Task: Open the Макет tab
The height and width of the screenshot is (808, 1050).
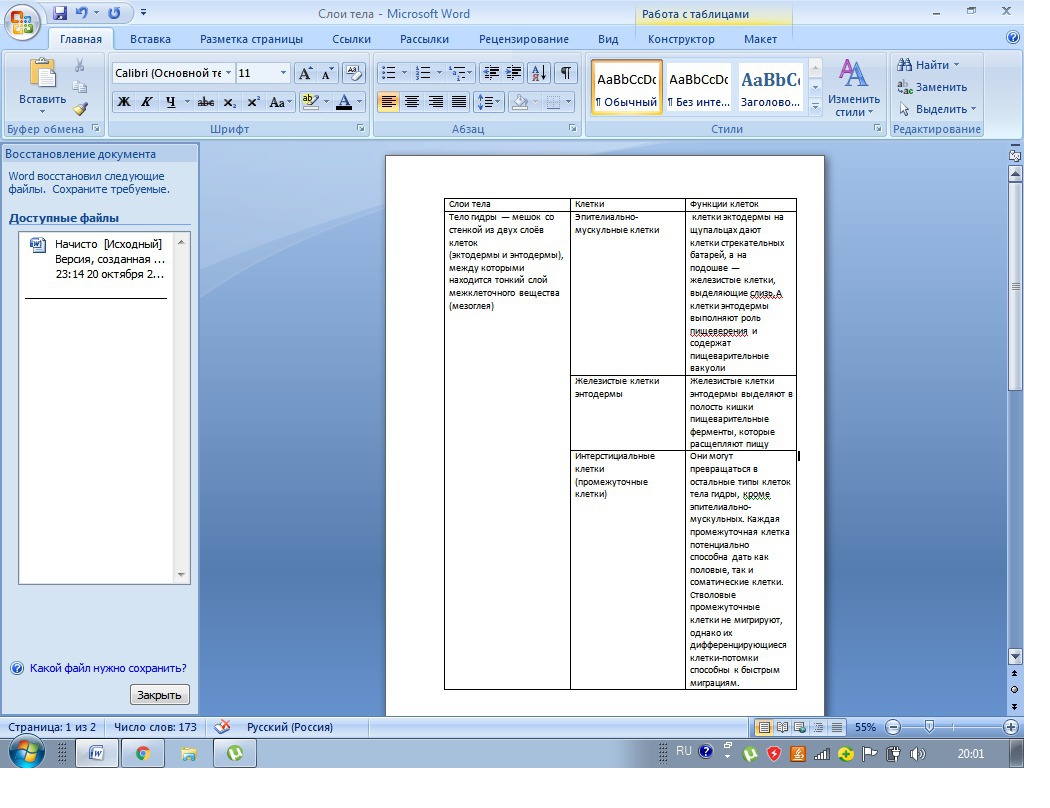Action: [x=760, y=39]
